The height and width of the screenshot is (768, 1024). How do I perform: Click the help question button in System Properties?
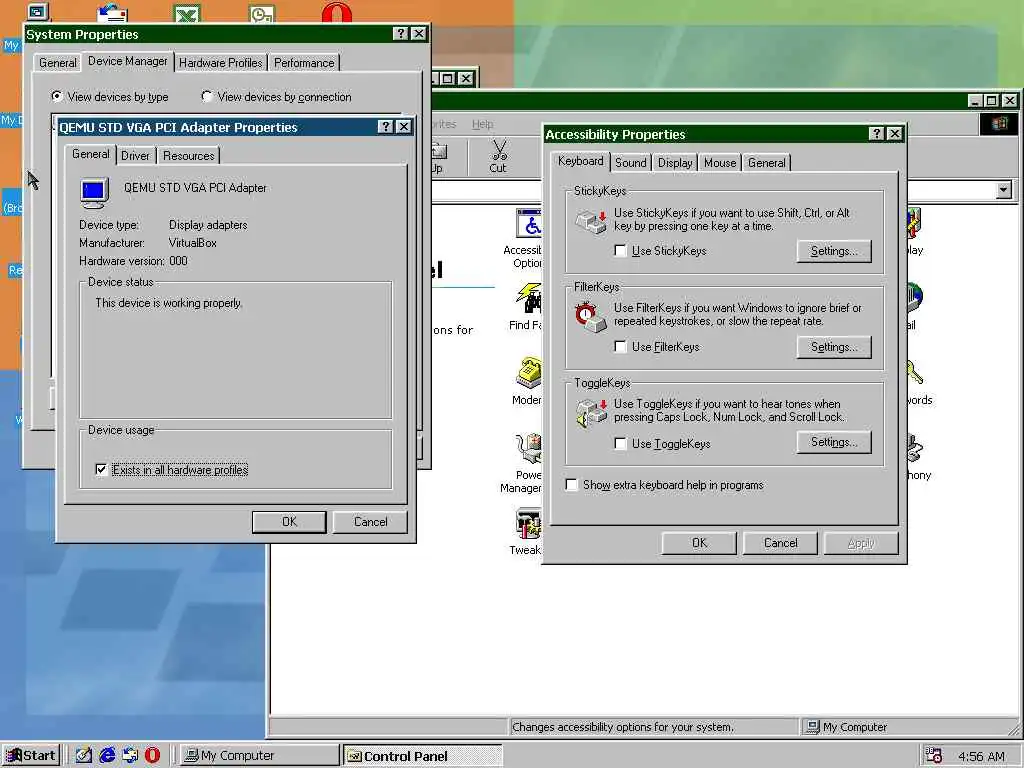(x=401, y=34)
